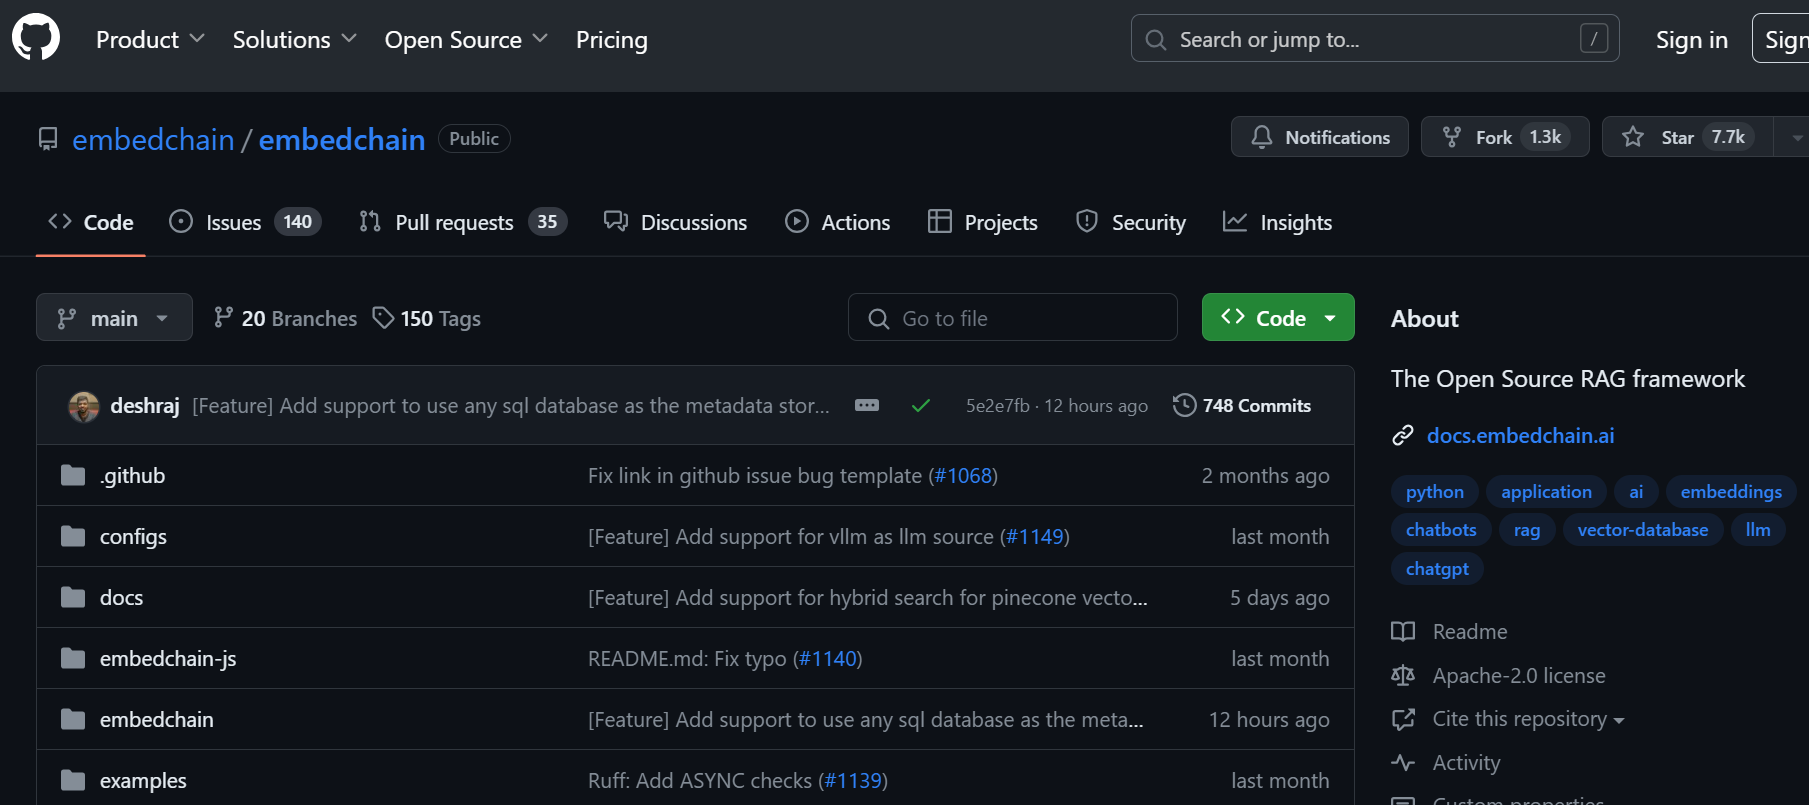Click the Tags tag icon
The image size is (1809, 805).
pos(383,318)
